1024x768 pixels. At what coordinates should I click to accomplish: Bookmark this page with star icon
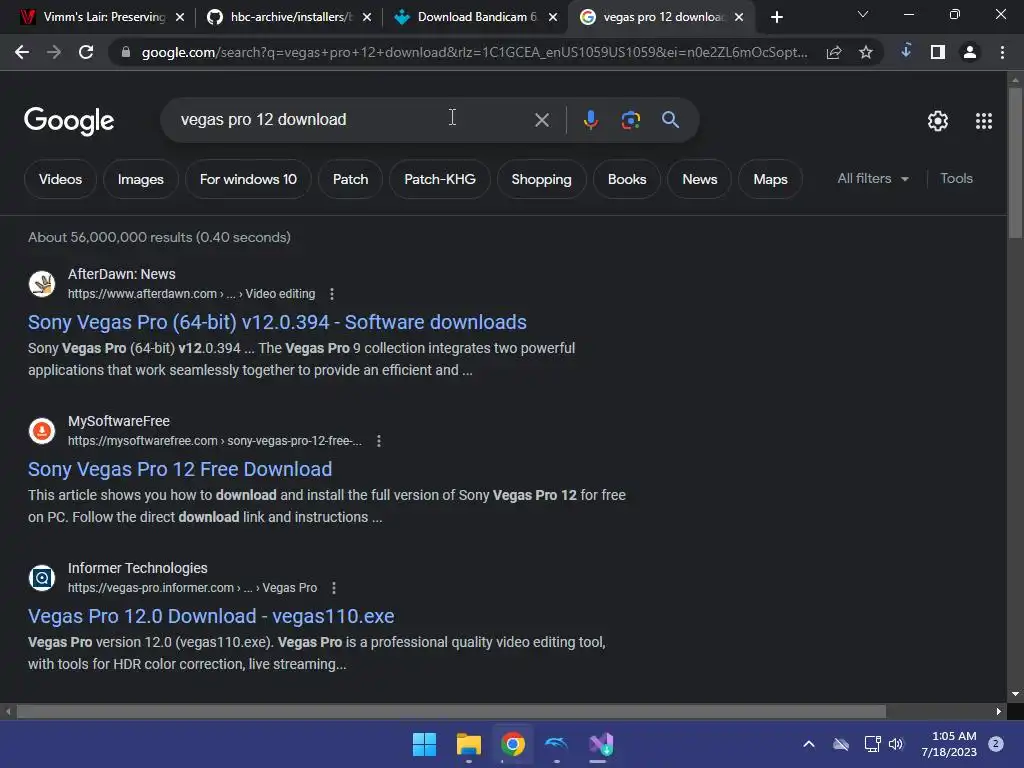tap(865, 52)
